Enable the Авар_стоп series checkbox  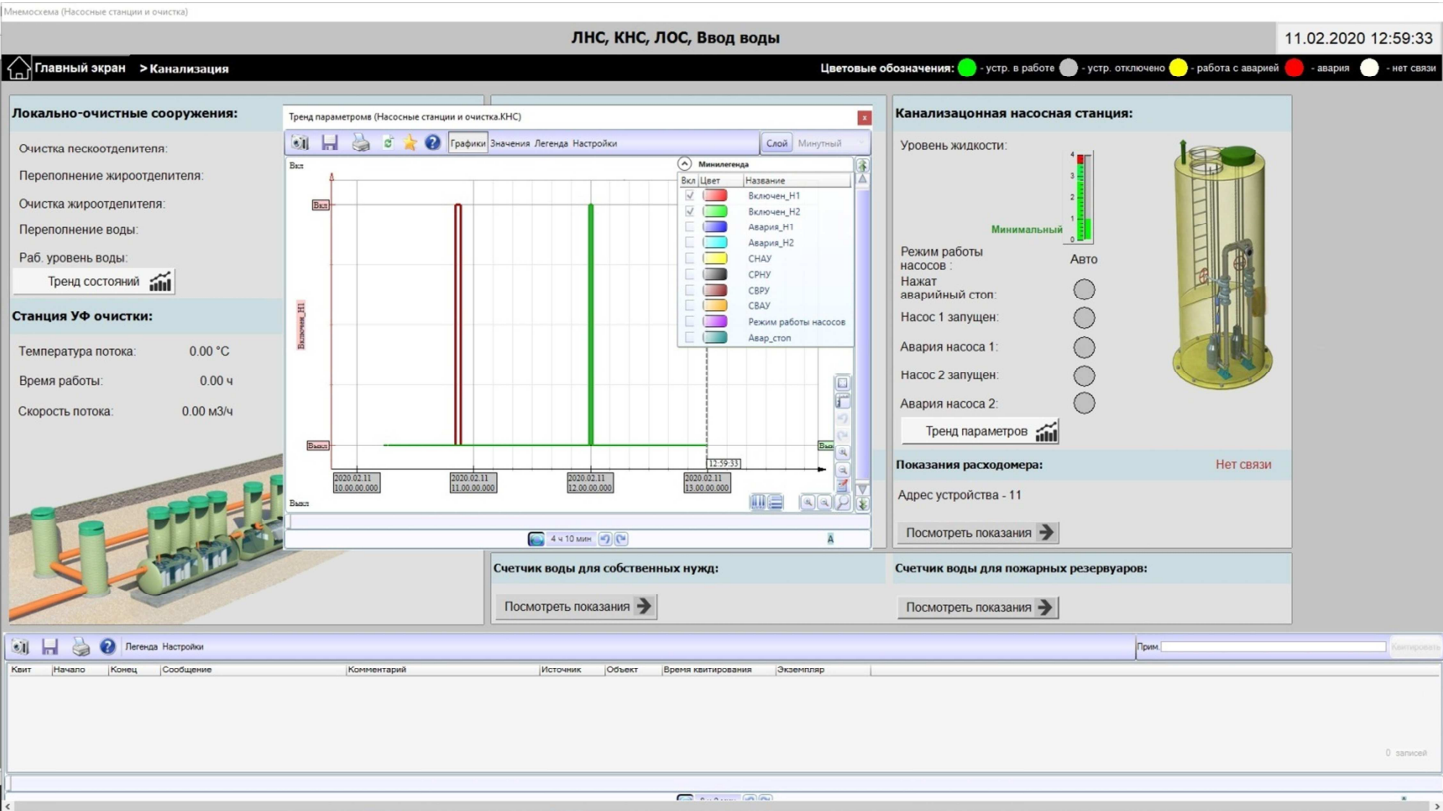point(689,338)
